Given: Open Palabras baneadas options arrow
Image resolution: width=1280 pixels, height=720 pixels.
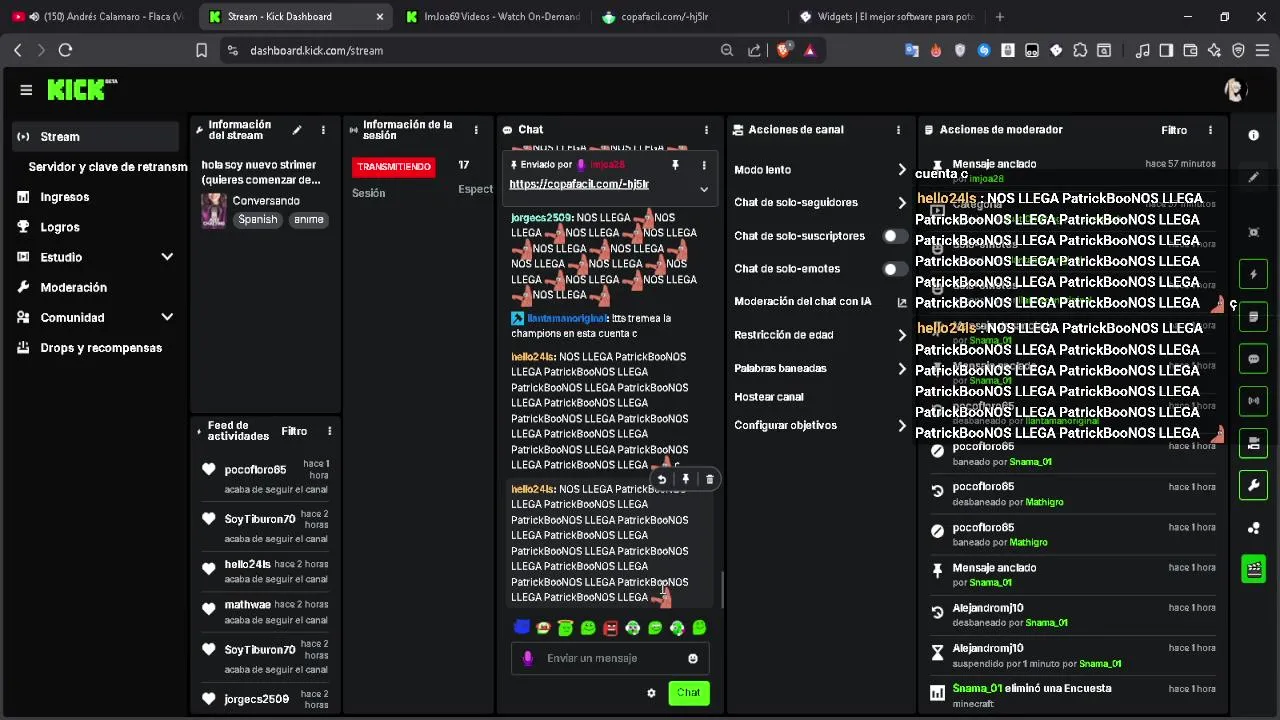Looking at the screenshot, I should 901,369.
